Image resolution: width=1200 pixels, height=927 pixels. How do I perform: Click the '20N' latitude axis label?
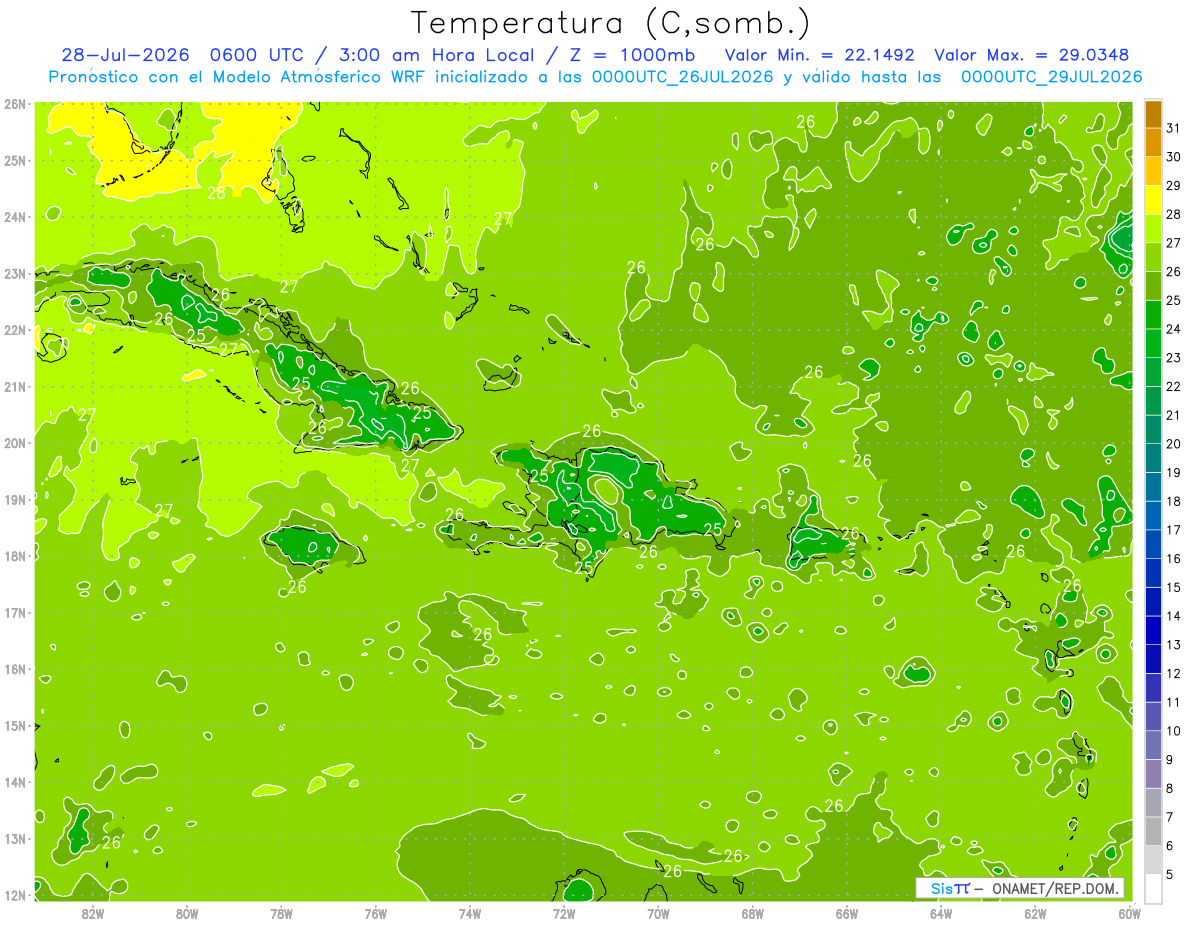[x=14, y=443]
